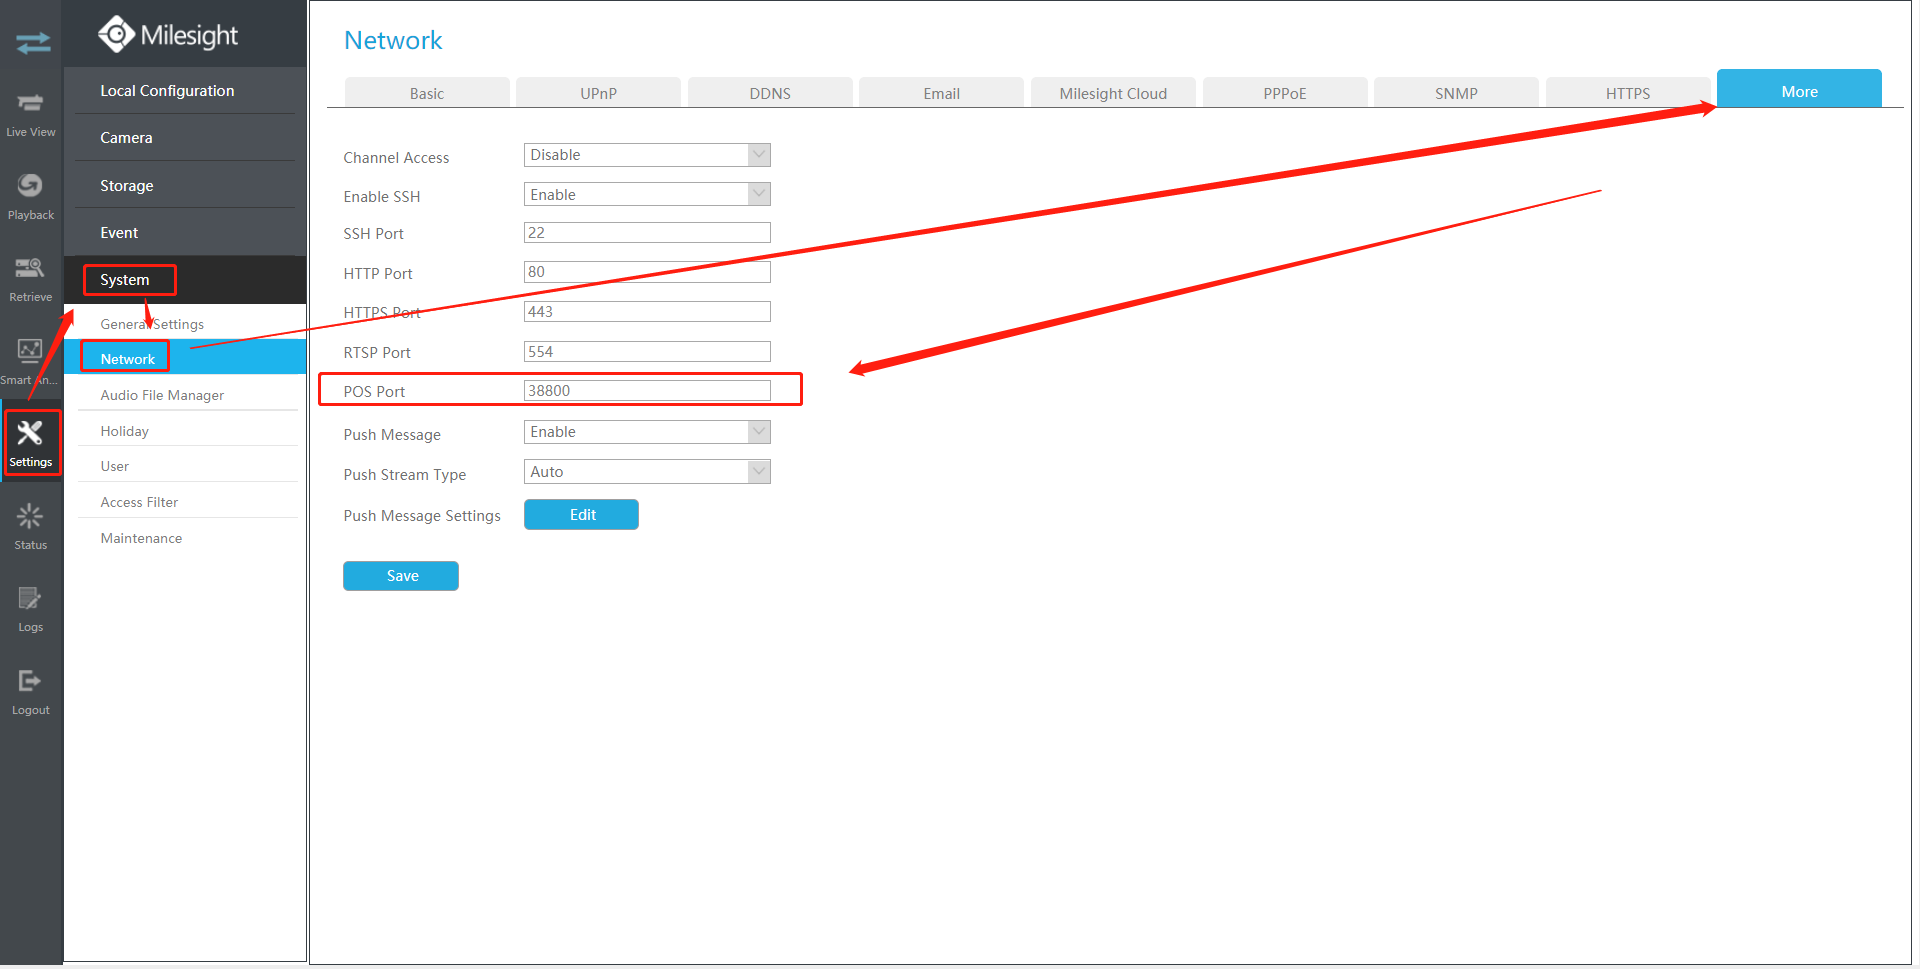The width and height of the screenshot is (1920, 969).
Task: Collapse the System menu
Action: (185, 280)
